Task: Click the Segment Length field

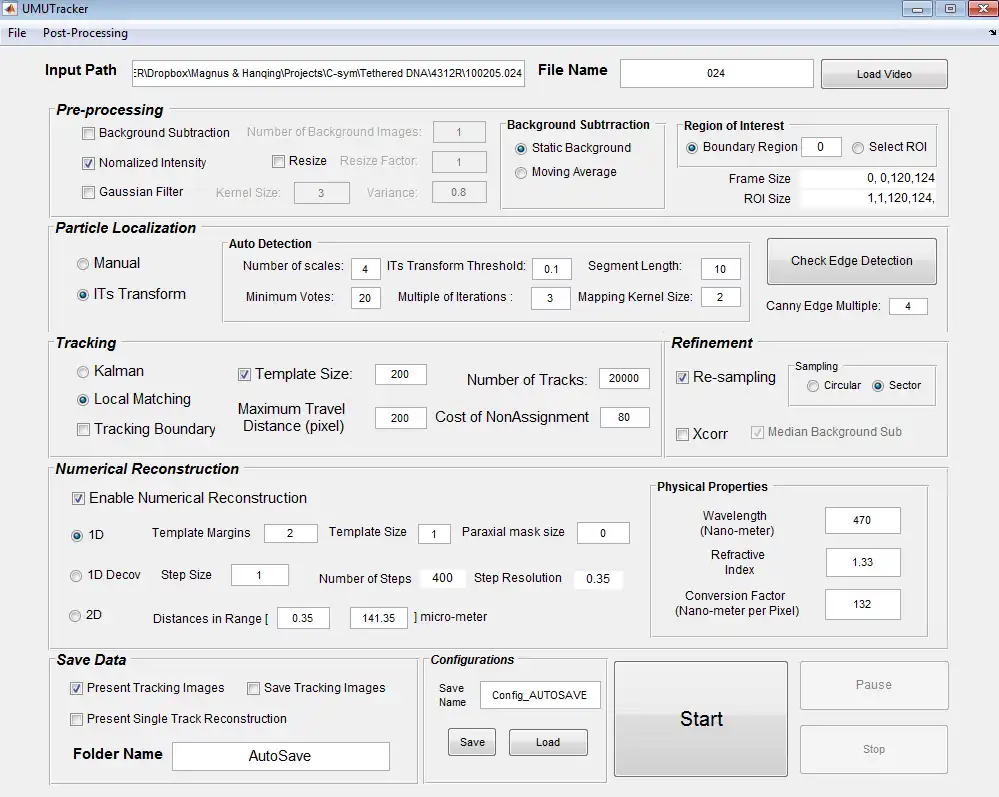Action: 720,269
